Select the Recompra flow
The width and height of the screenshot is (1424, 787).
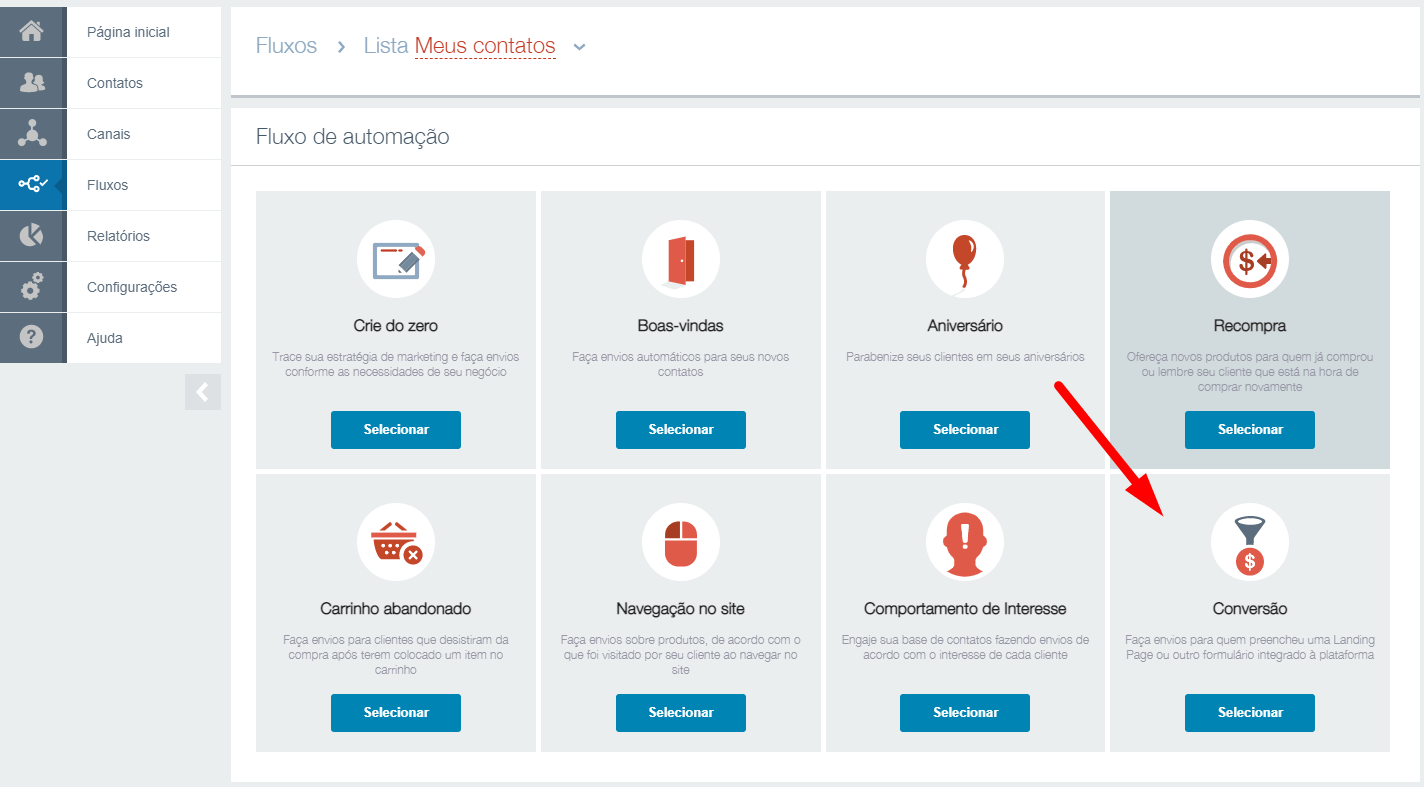pyautogui.click(x=1250, y=429)
